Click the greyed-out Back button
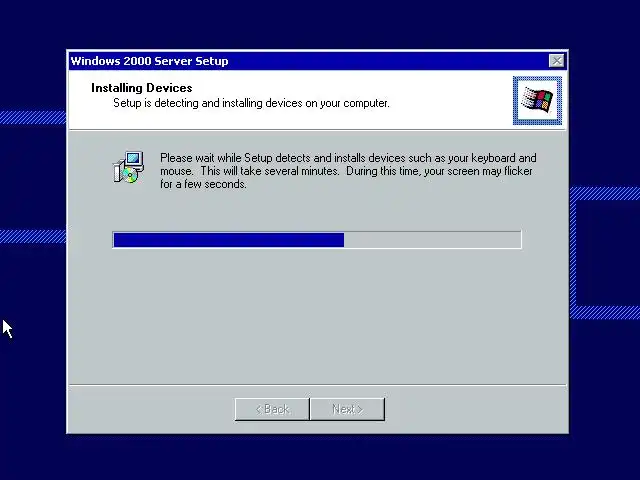The height and width of the screenshot is (480, 640). click(x=272, y=409)
